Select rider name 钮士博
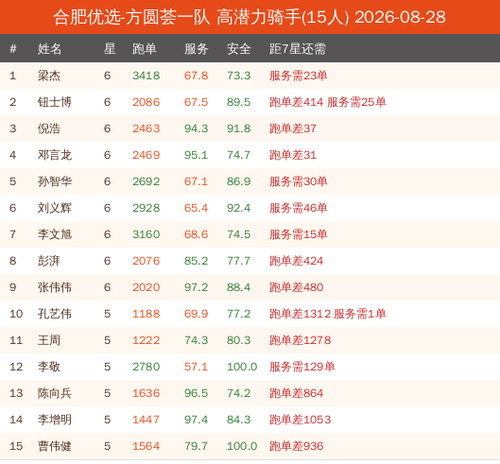Viewport: 500px width, 464px height. [x=54, y=102]
